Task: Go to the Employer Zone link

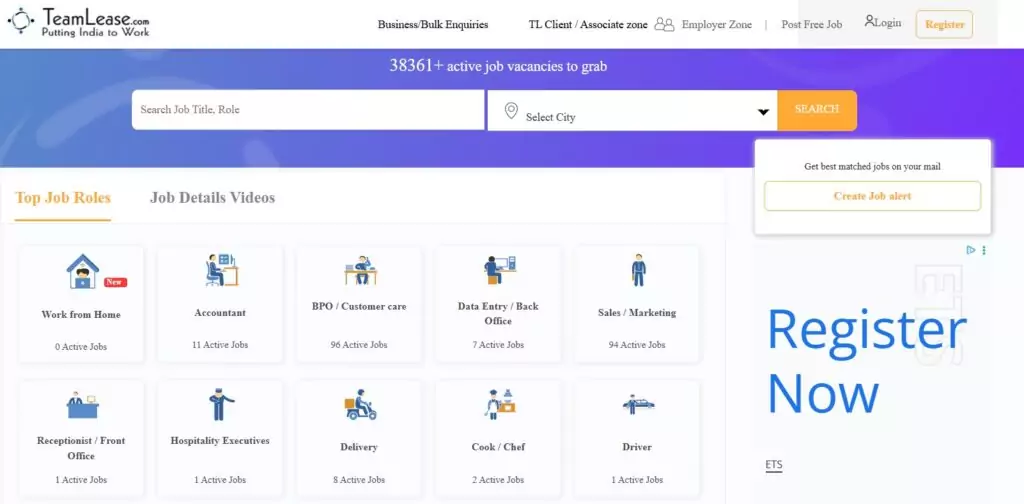Action: pyautogui.click(x=716, y=25)
